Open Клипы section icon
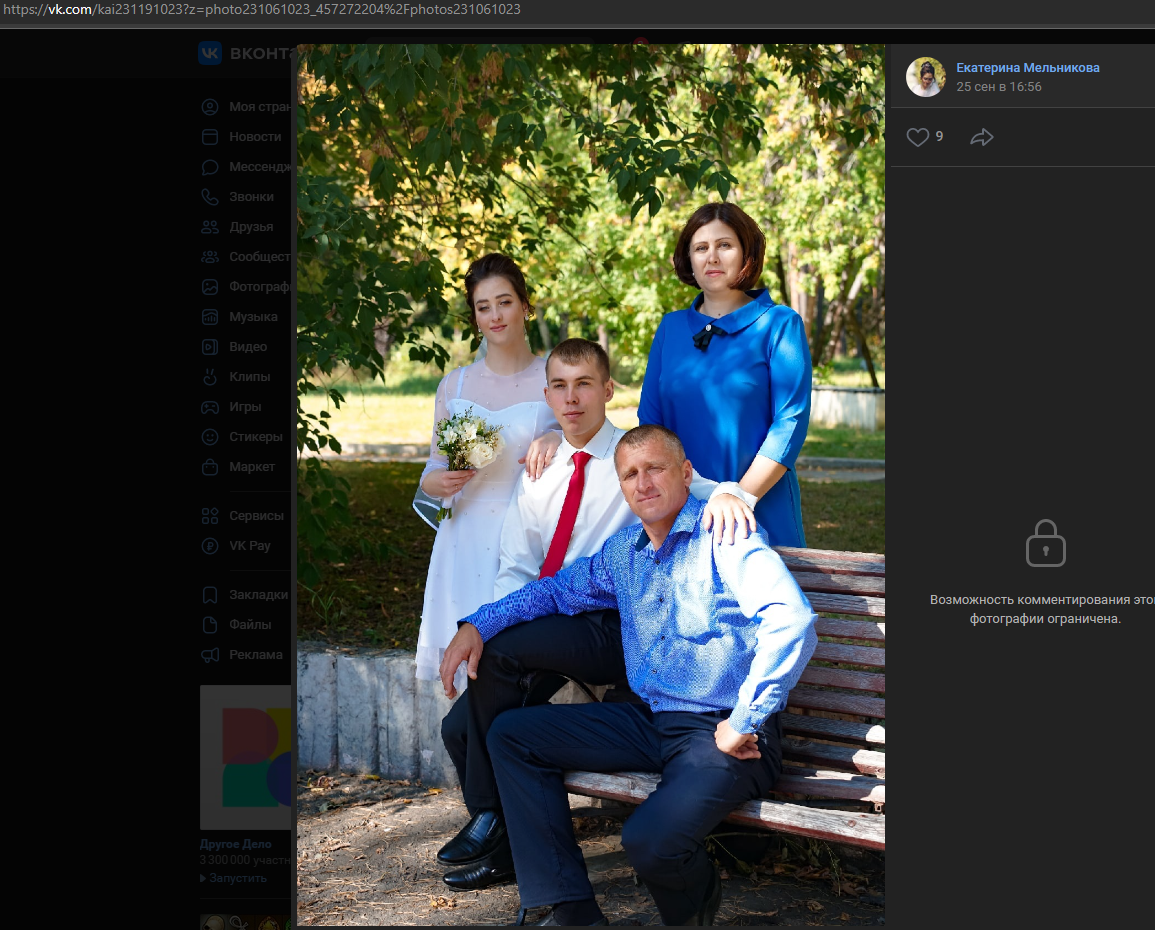Image resolution: width=1155 pixels, height=930 pixels. (x=210, y=377)
